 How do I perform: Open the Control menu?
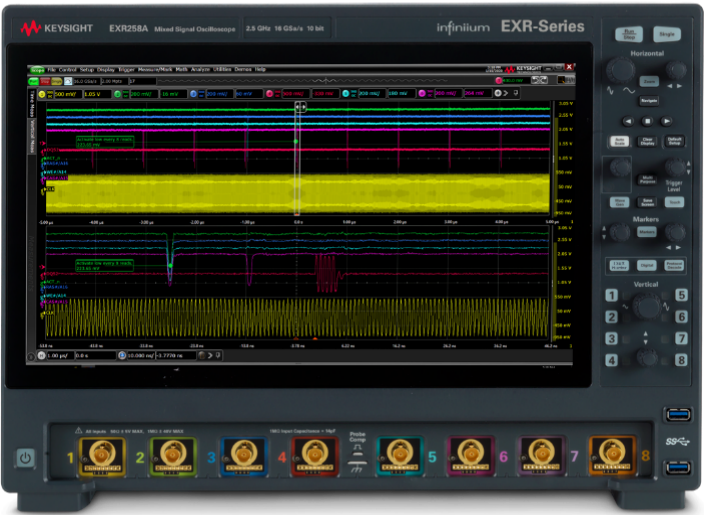pos(67,70)
